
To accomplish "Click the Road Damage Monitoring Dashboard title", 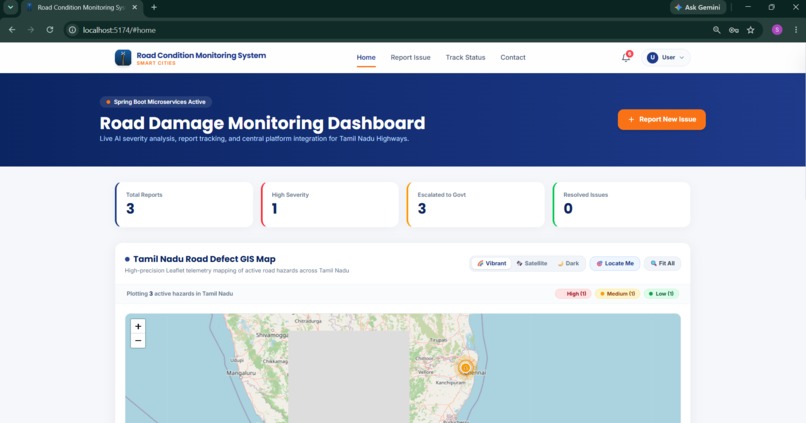I will [x=262, y=123].
